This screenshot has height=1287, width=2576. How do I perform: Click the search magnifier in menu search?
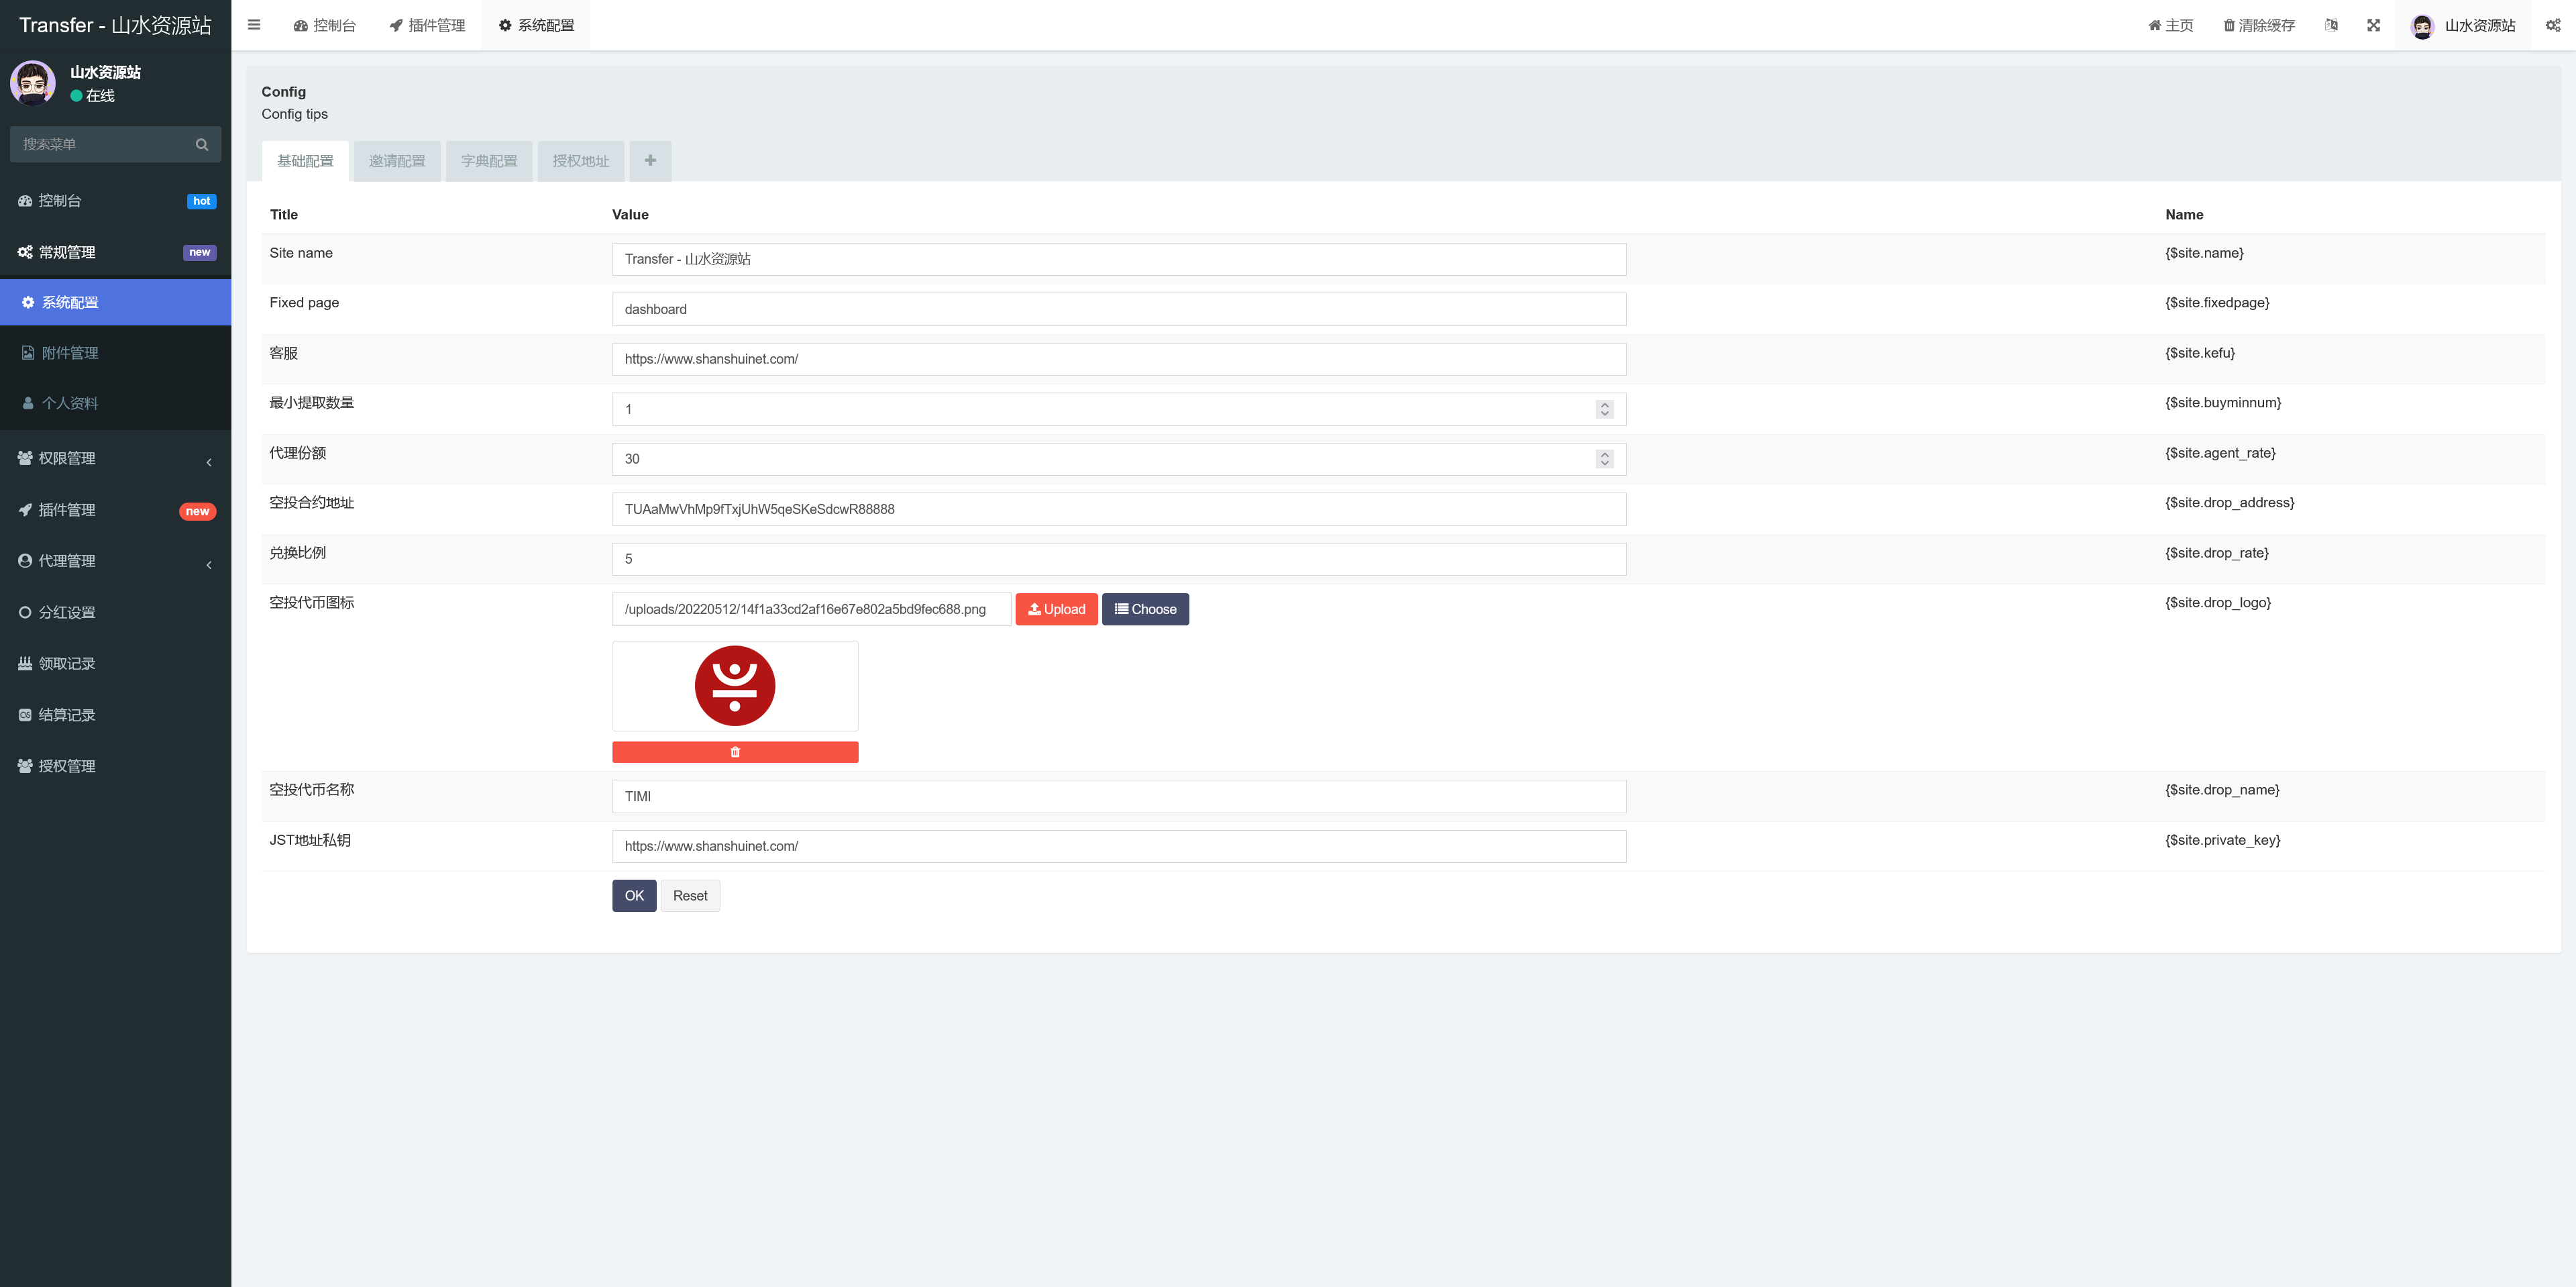(x=202, y=144)
